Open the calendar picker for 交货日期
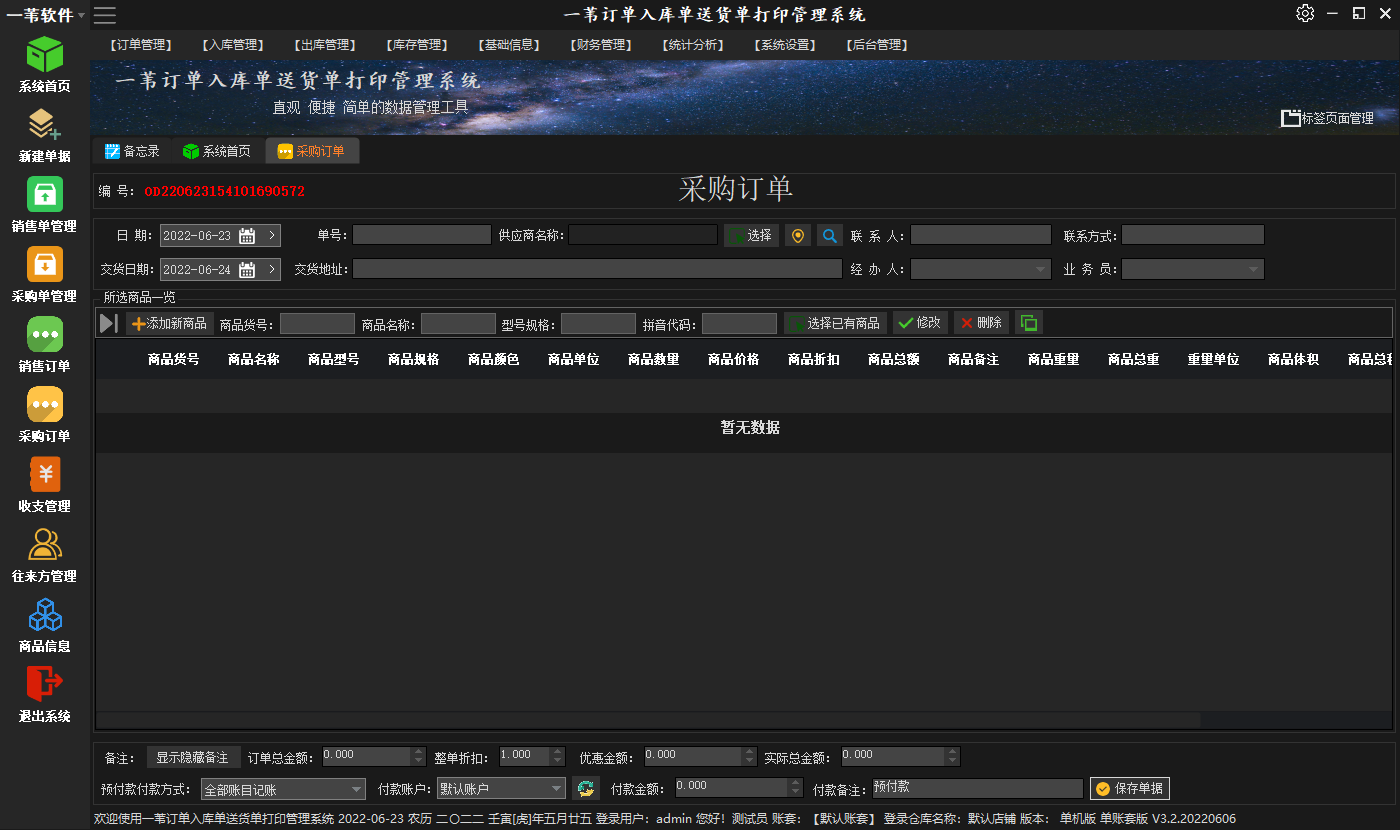The width and height of the screenshot is (1400, 830). [x=247, y=270]
